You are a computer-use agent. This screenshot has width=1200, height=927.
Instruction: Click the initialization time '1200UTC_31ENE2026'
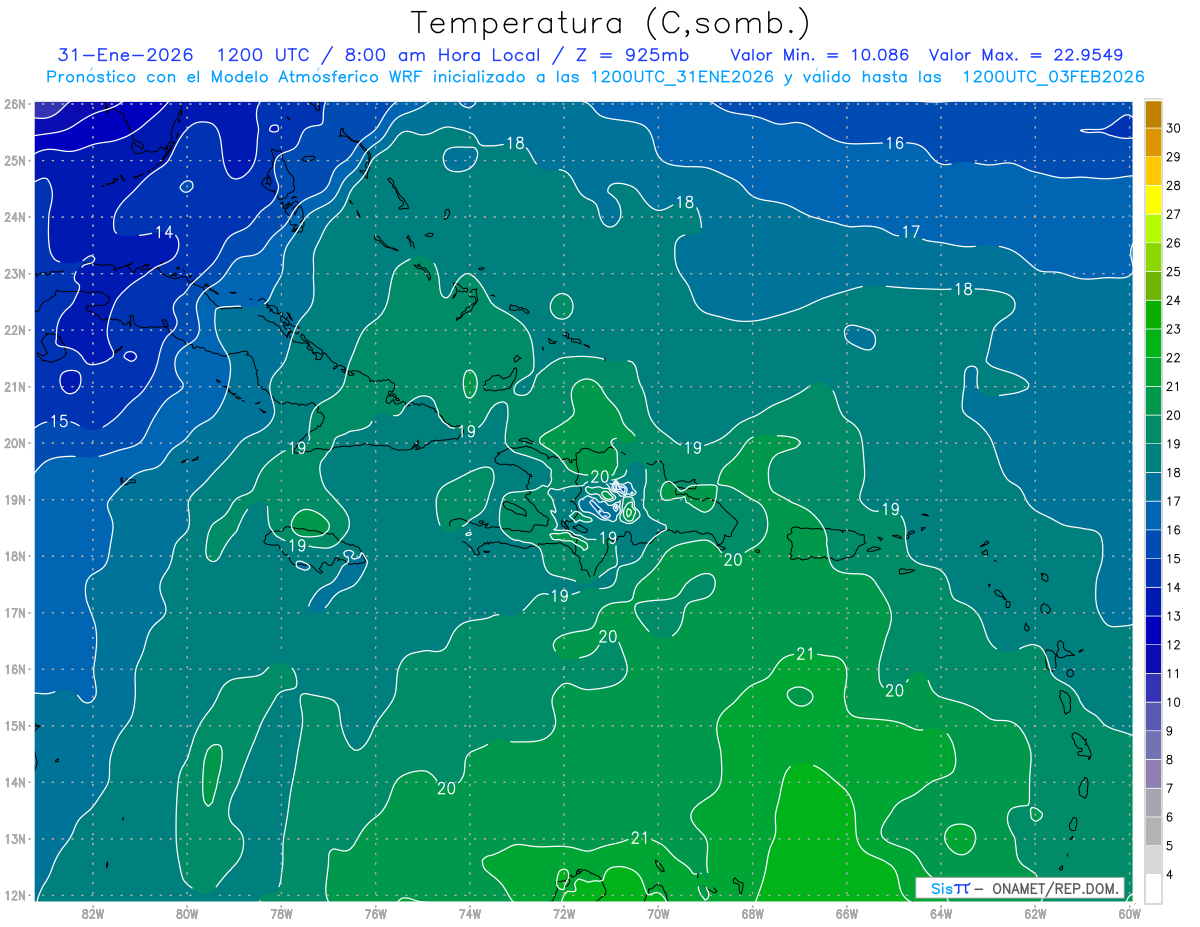[682, 77]
